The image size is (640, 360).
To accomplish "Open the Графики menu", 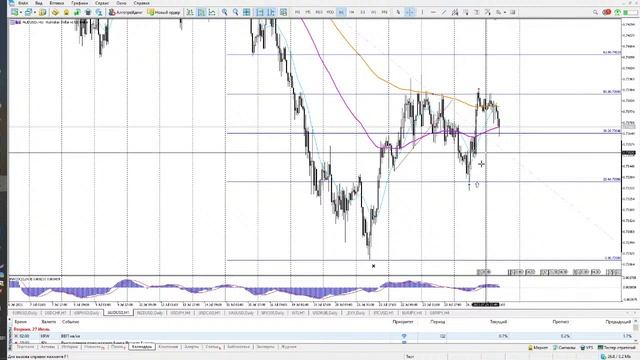I will coord(79,3).
